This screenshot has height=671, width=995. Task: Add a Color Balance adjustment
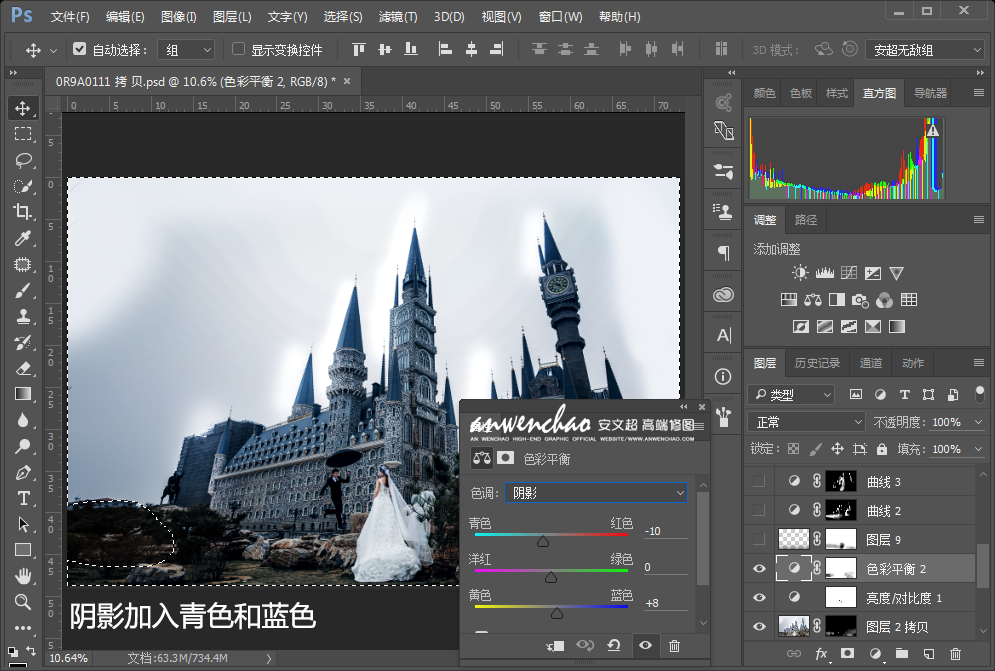coord(812,300)
